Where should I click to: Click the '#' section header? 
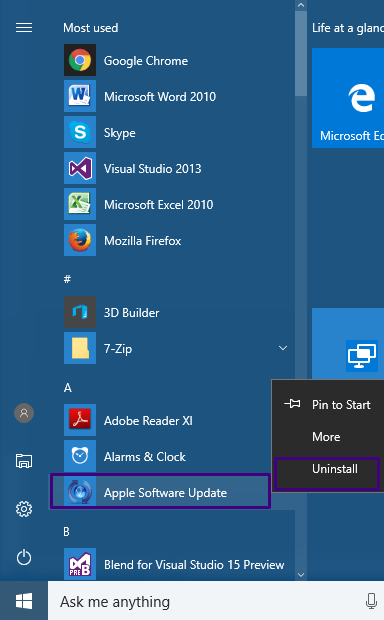click(x=67, y=279)
